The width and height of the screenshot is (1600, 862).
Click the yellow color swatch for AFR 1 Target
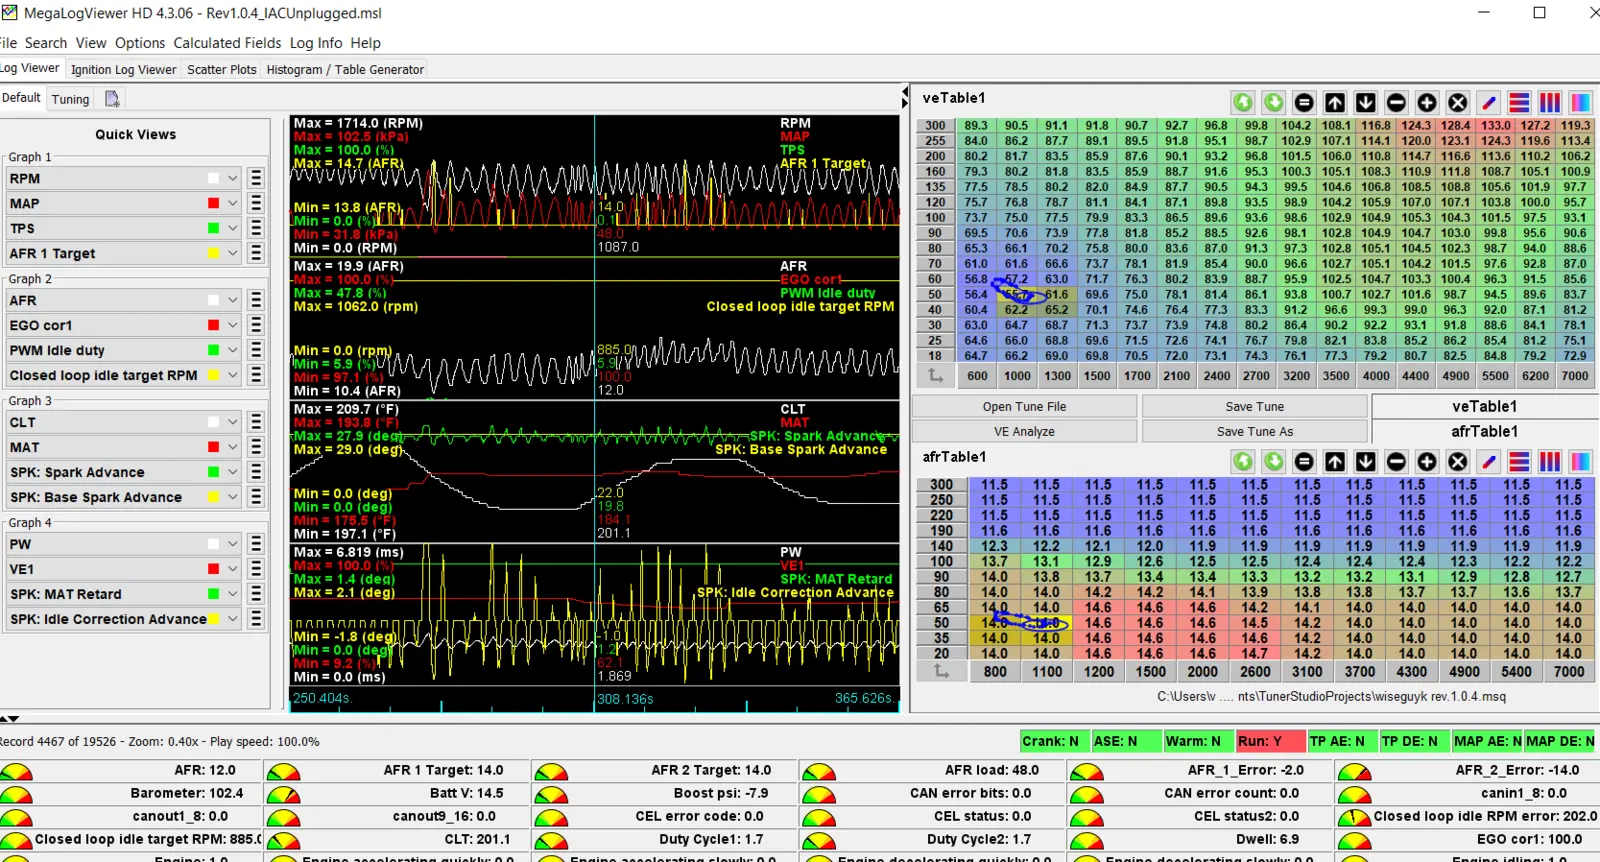[213, 253]
